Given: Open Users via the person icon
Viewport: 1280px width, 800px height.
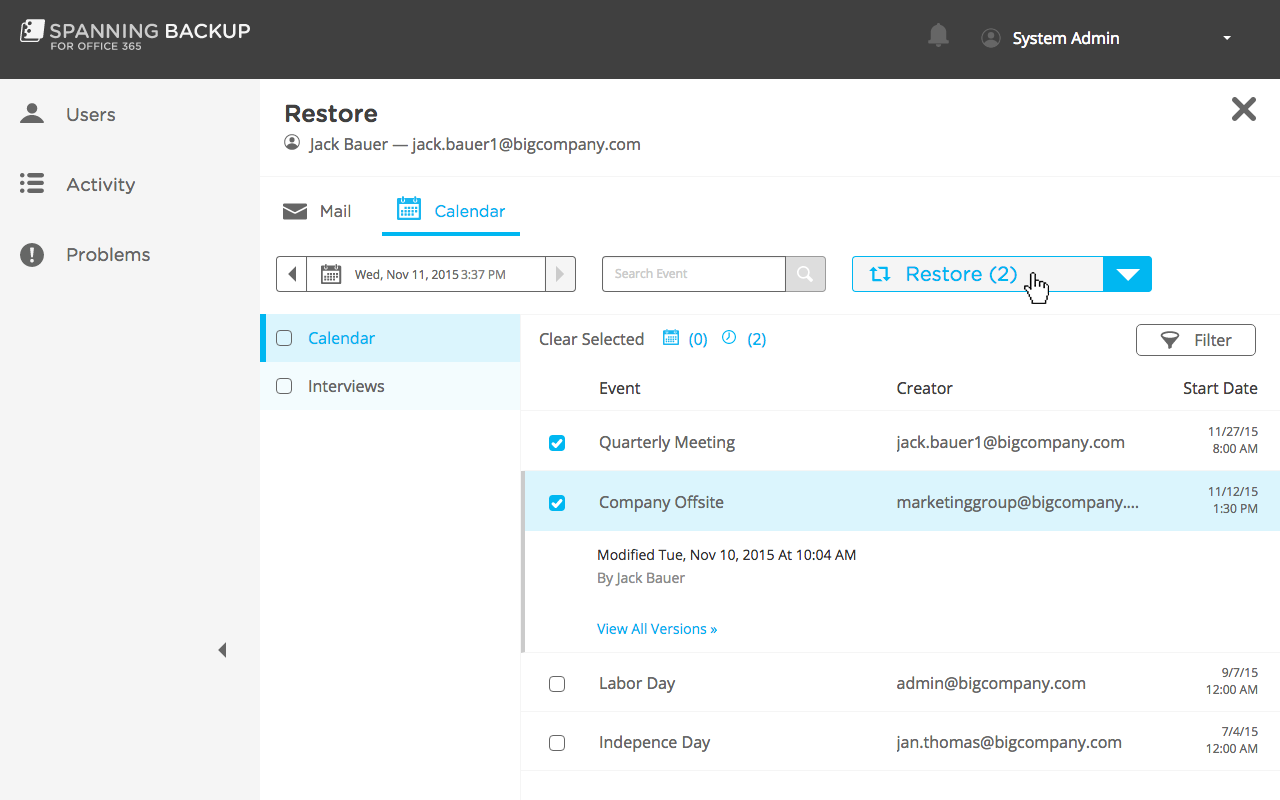Looking at the screenshot, I should [x=32, y=114].
